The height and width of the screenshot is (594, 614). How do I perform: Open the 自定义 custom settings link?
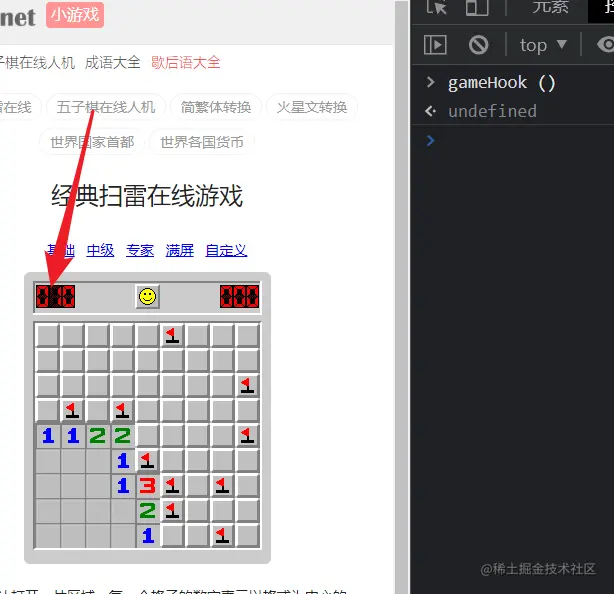226,250
